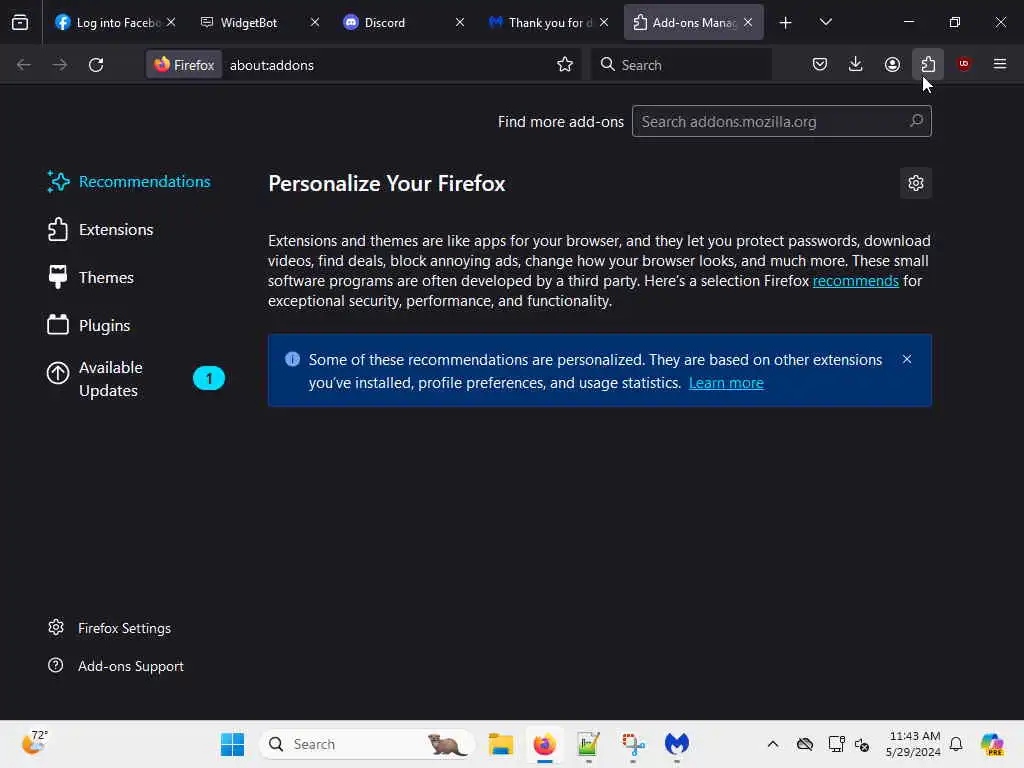Click the Windows taskbar Search box
The image size is (1024, 768).
[x=368, y=744]
